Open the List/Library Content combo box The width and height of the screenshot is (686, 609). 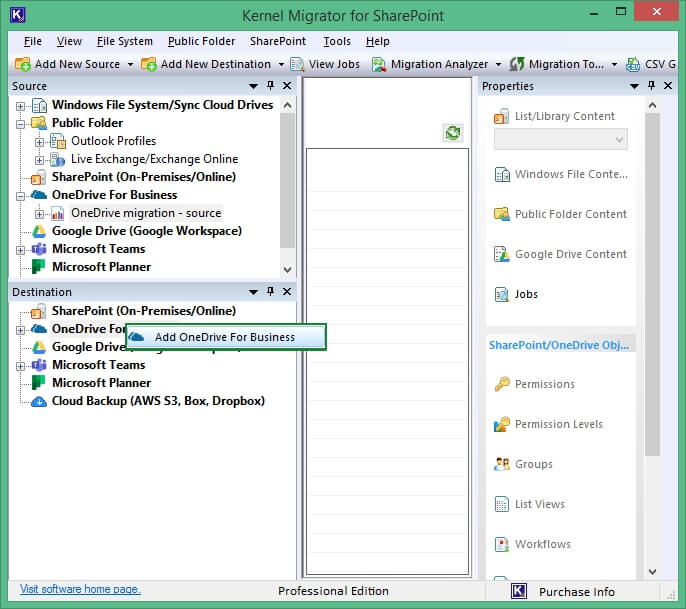pos(560,140)
